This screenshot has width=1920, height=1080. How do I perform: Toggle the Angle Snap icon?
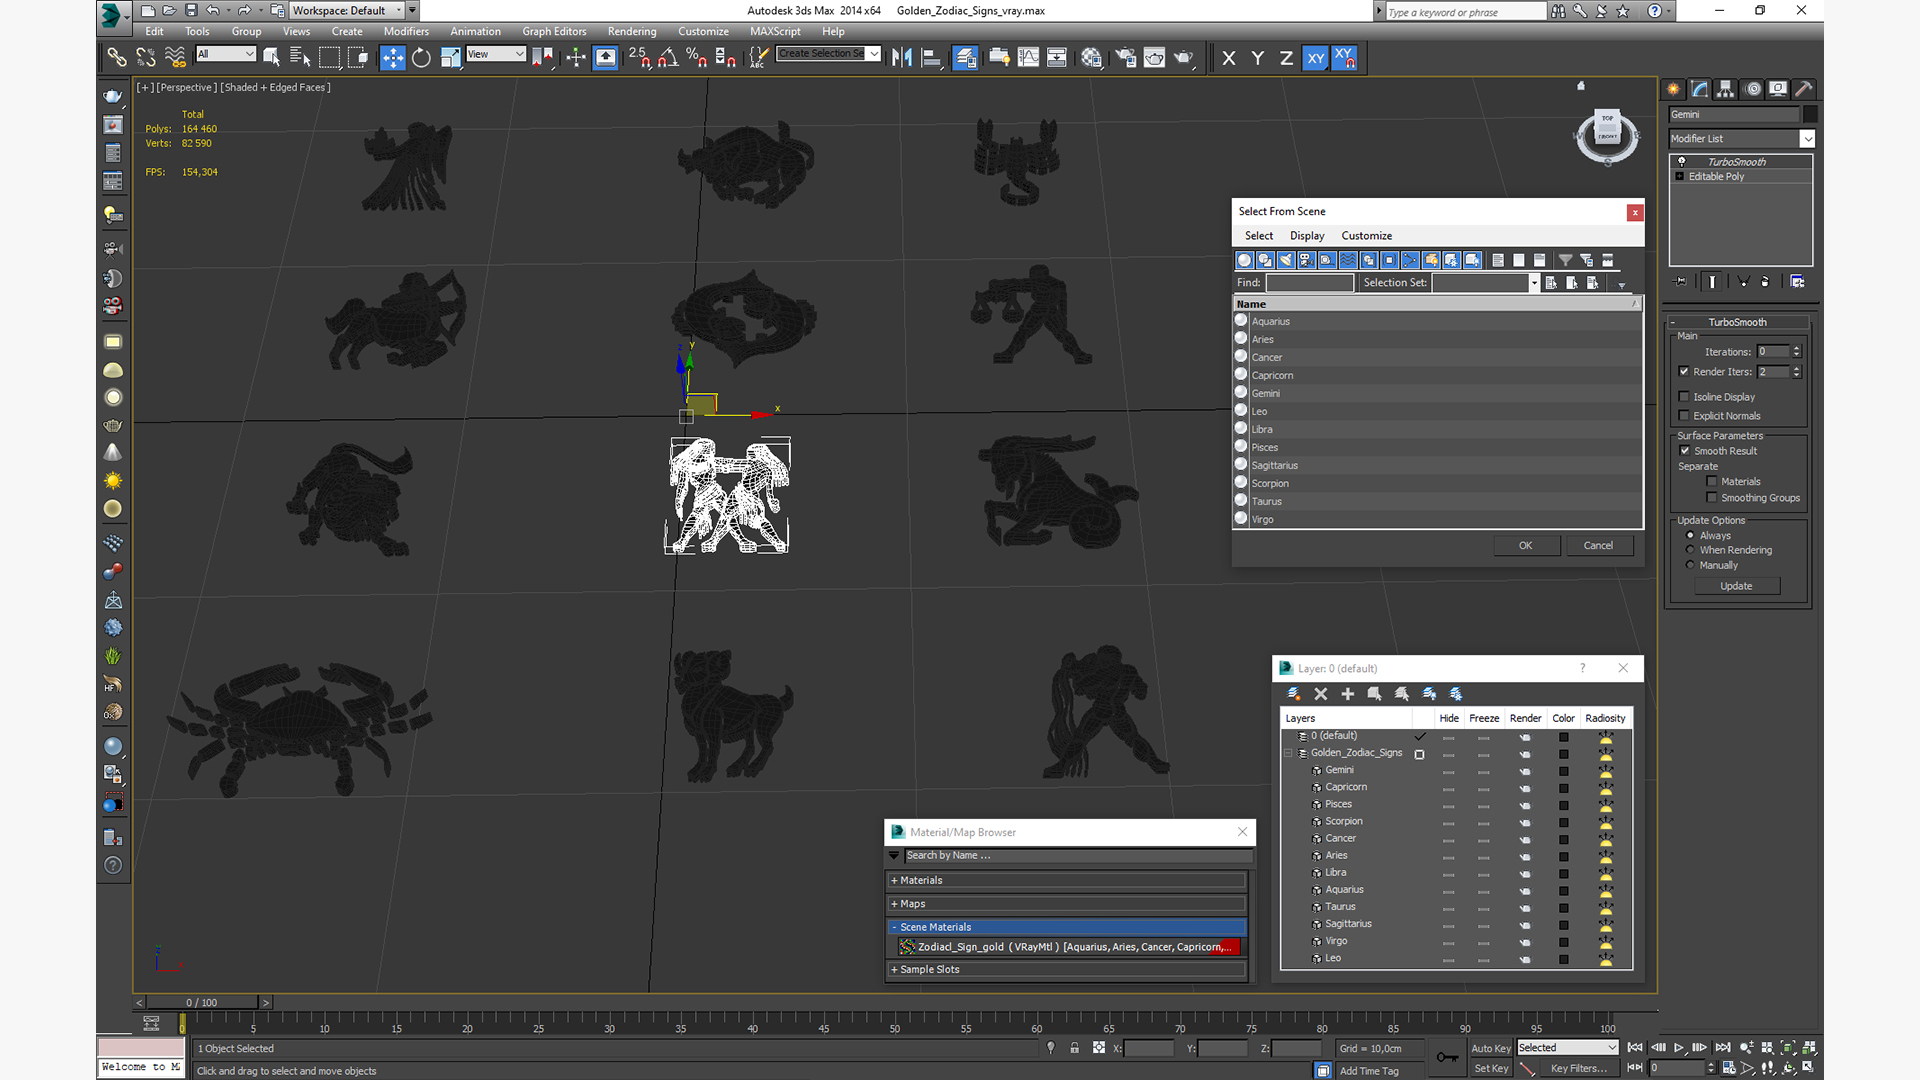(x=668, y=57)
